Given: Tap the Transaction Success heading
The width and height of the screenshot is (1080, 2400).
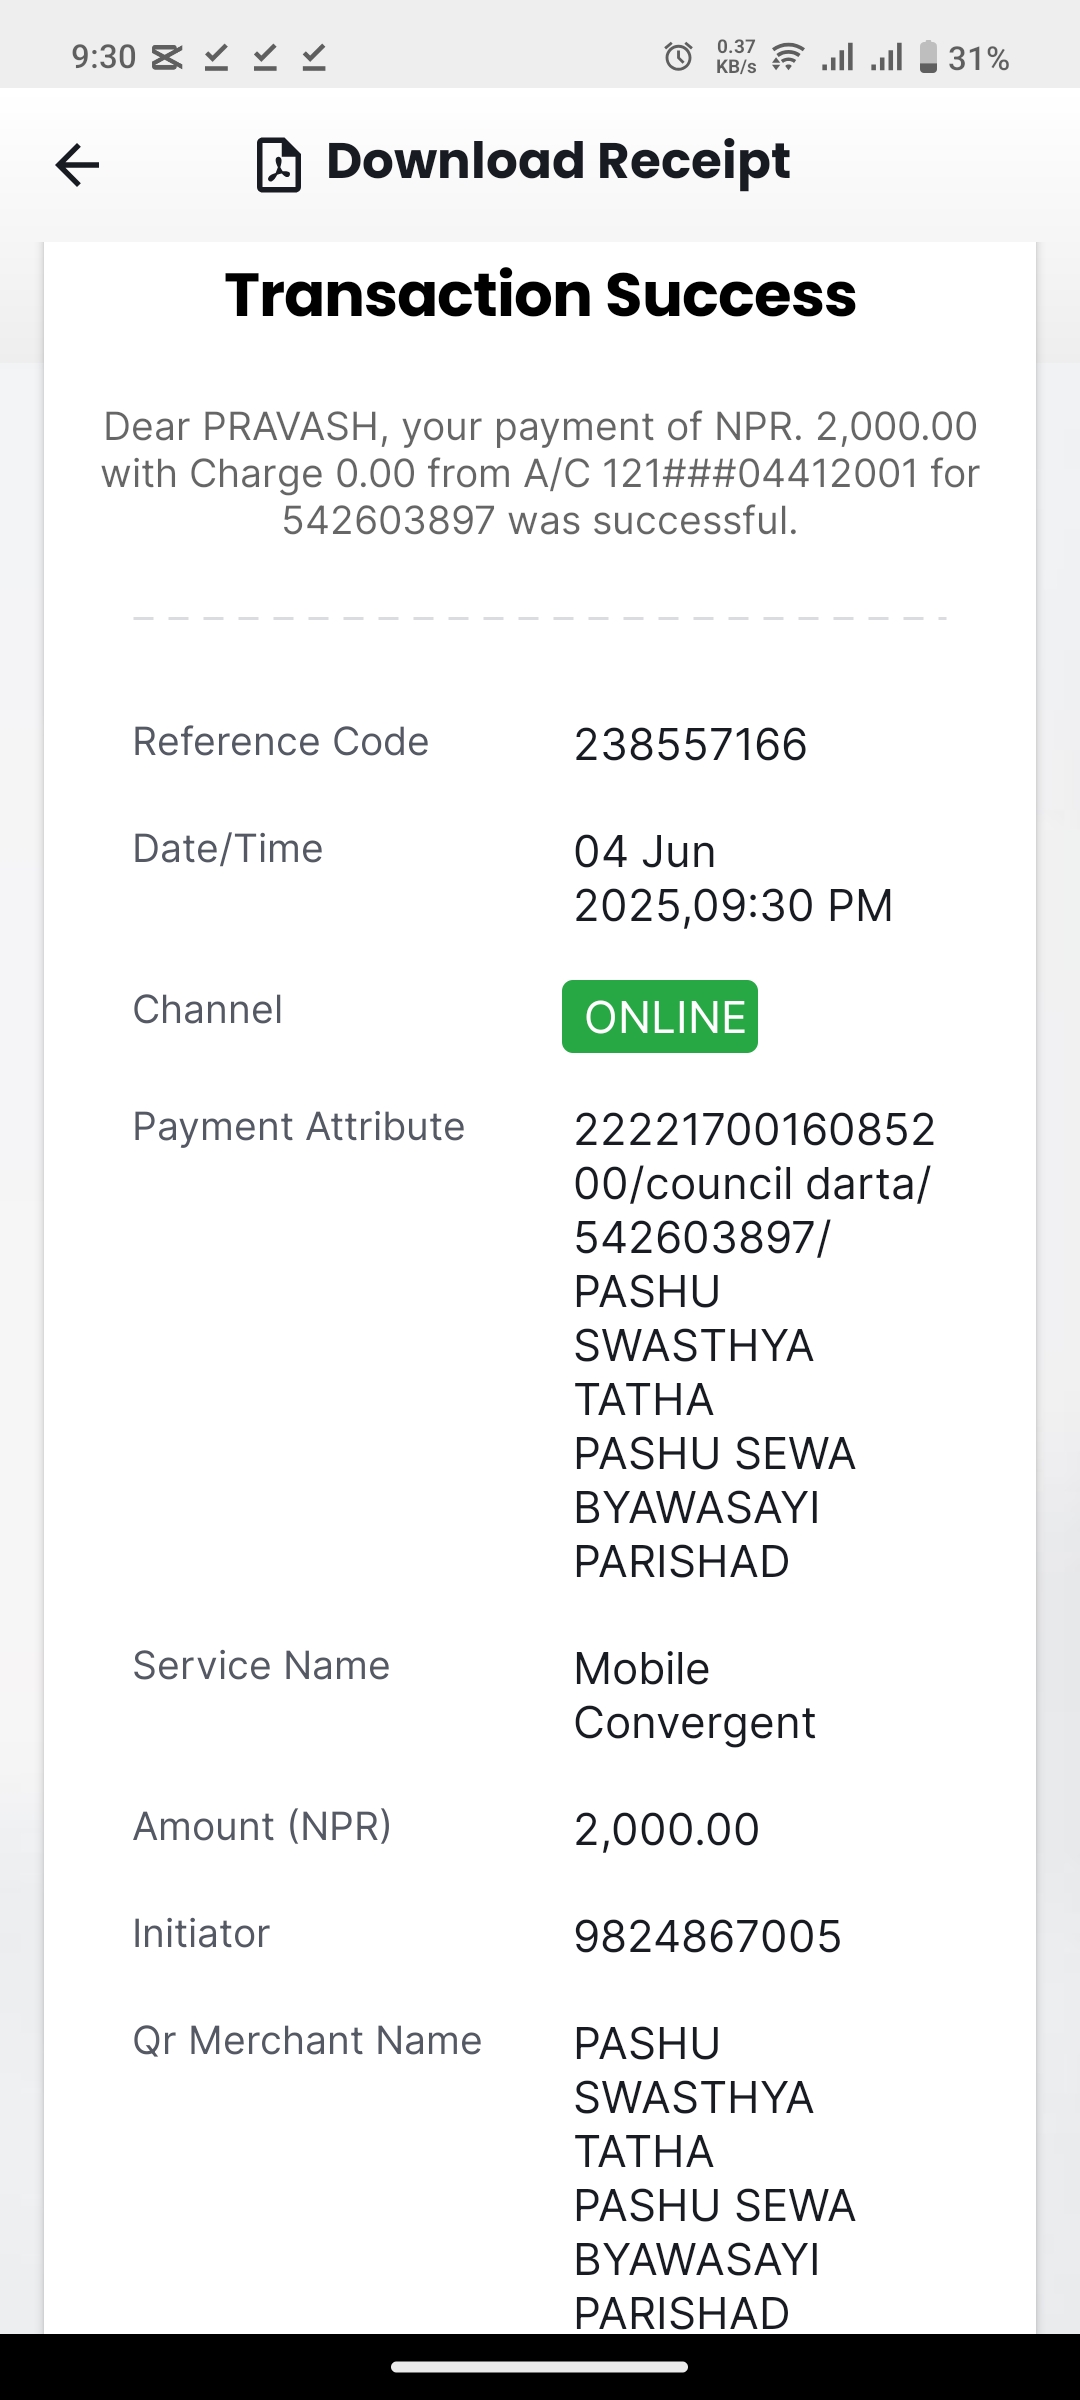Looking at the screenshot, I should [x=540, y=295].
